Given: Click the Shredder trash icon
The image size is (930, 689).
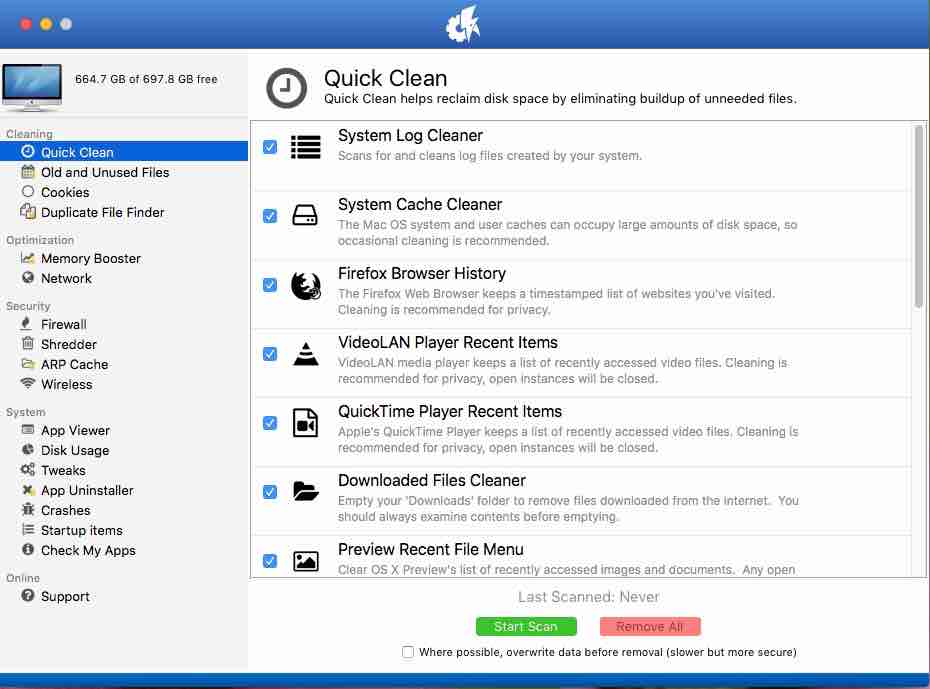Looking at the screenshot, I should 27,343.
